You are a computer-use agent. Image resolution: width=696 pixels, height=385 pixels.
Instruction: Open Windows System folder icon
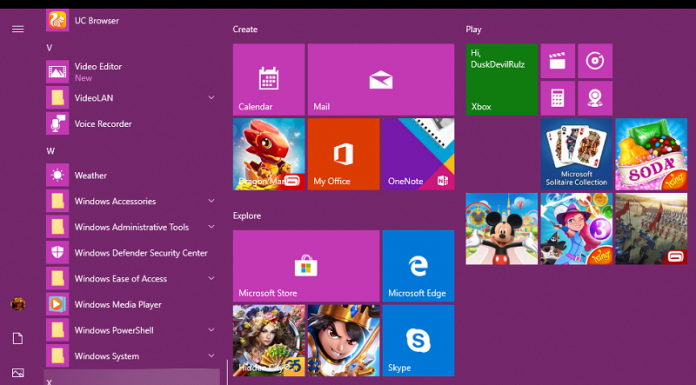tap(57, 356)
